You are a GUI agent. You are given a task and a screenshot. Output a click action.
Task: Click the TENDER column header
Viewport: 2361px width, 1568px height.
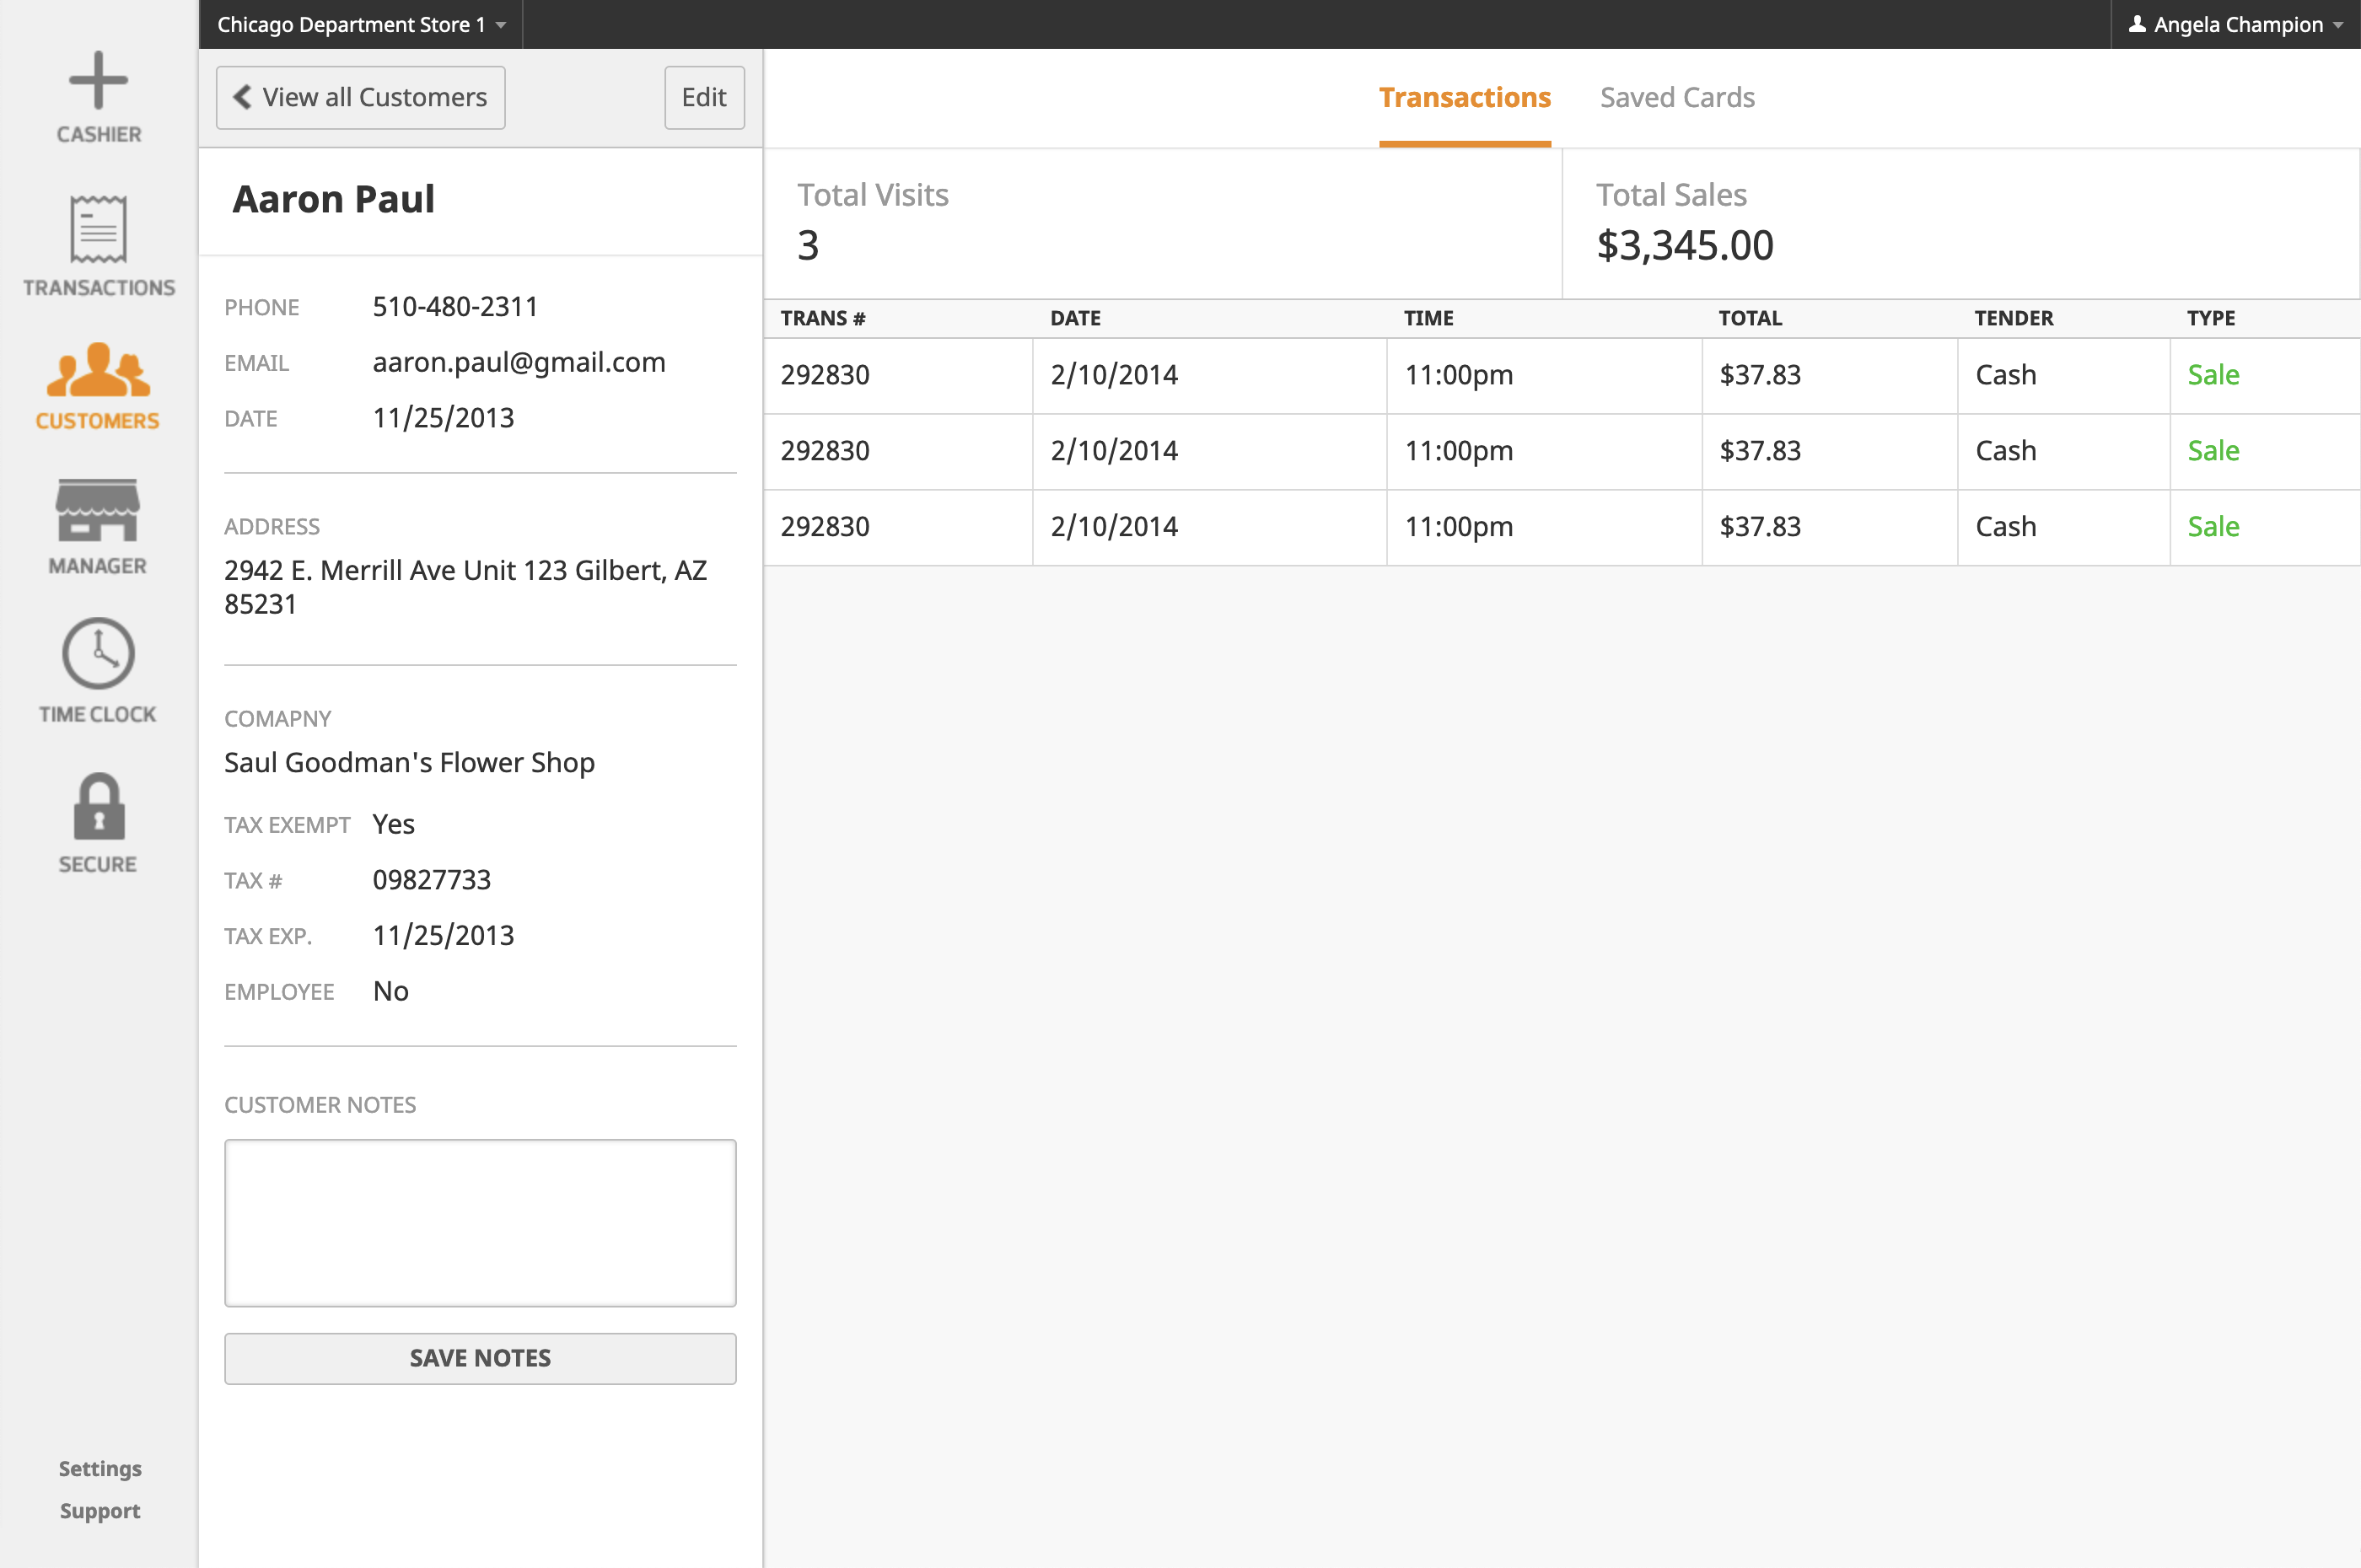[2013, 318]
